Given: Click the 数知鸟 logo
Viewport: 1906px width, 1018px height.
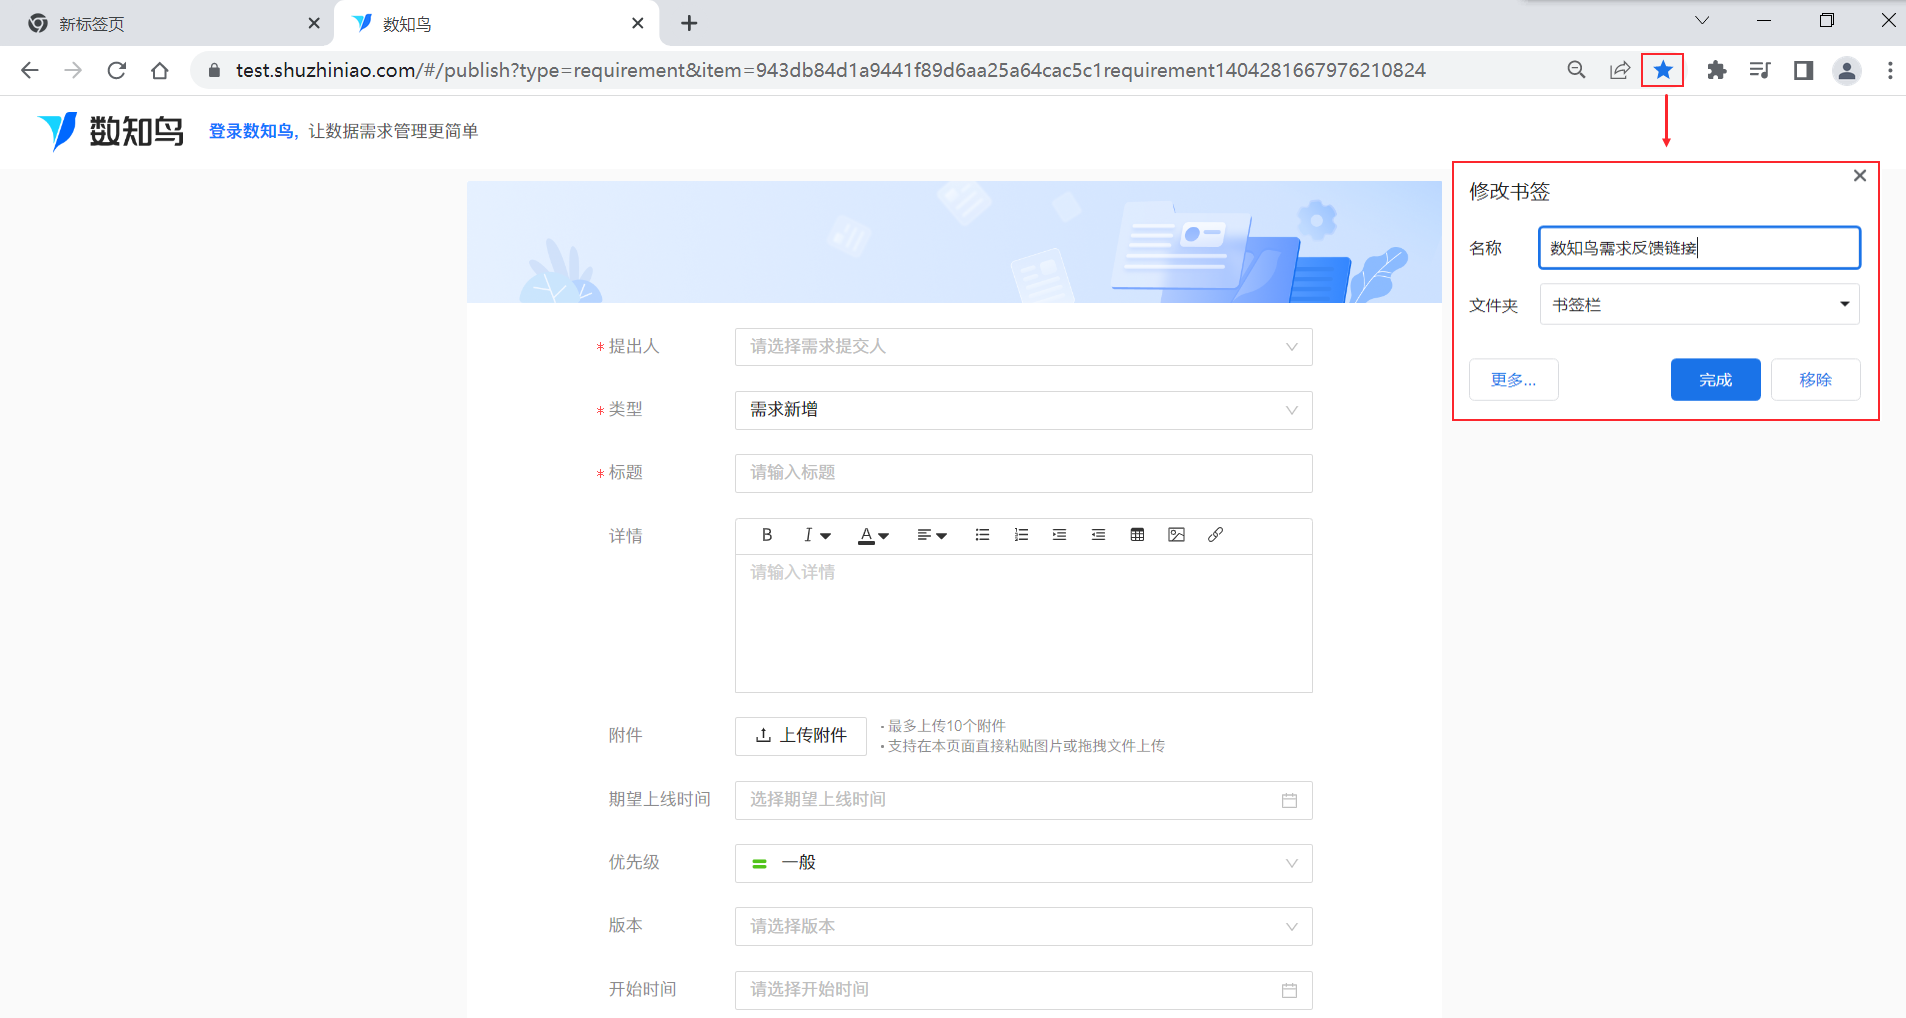Looking at the screenshot, I should (111, 131).
